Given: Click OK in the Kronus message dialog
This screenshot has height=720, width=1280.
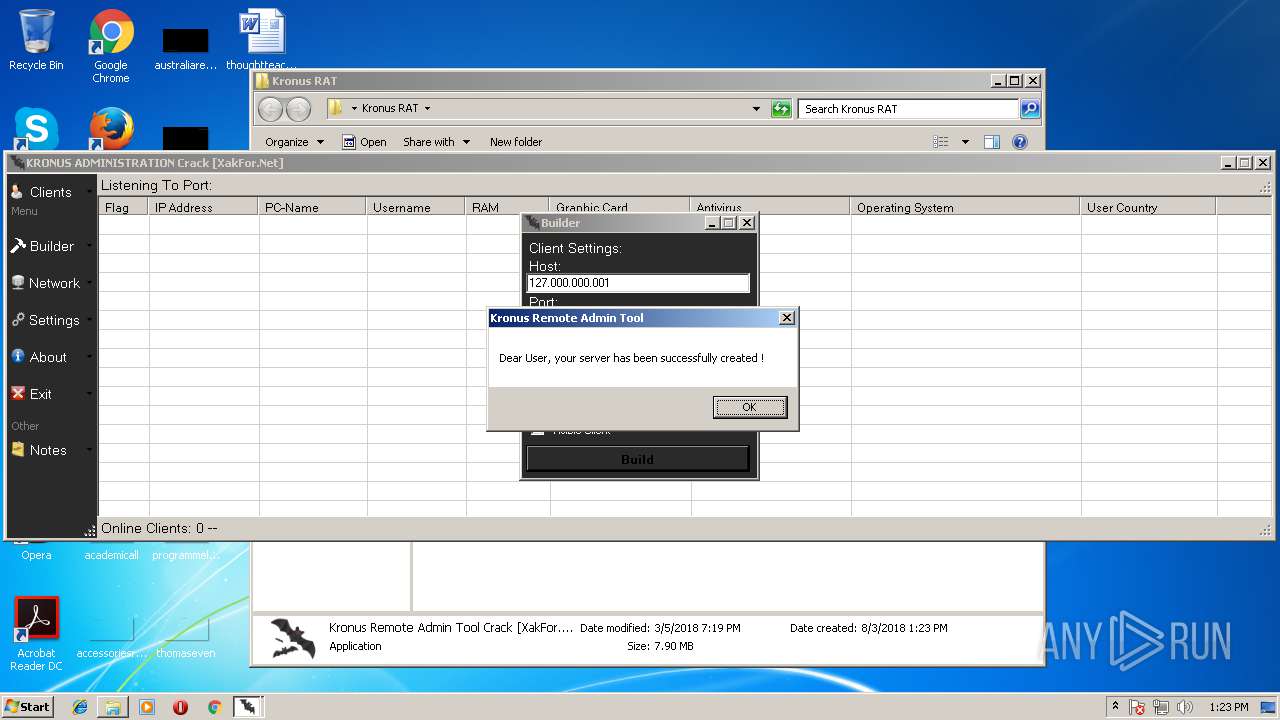Looking at the screenshot, I should click(x=750, y=407).
